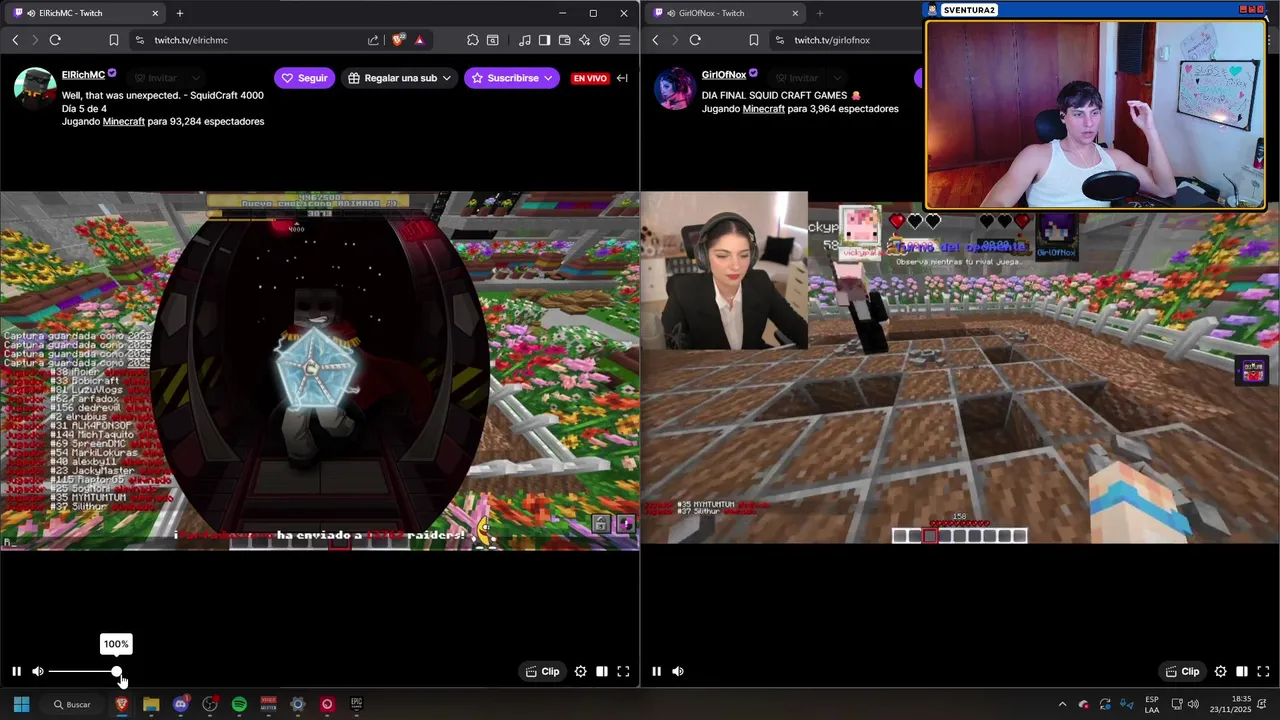Open the Brave playlist music note icon
This screenshot has height=720, width=1280.
click(525, 40)
